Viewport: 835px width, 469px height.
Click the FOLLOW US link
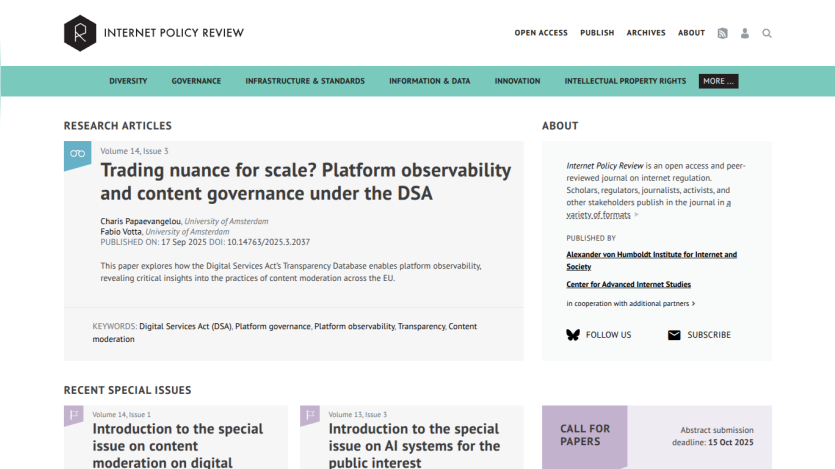(608, 335)
